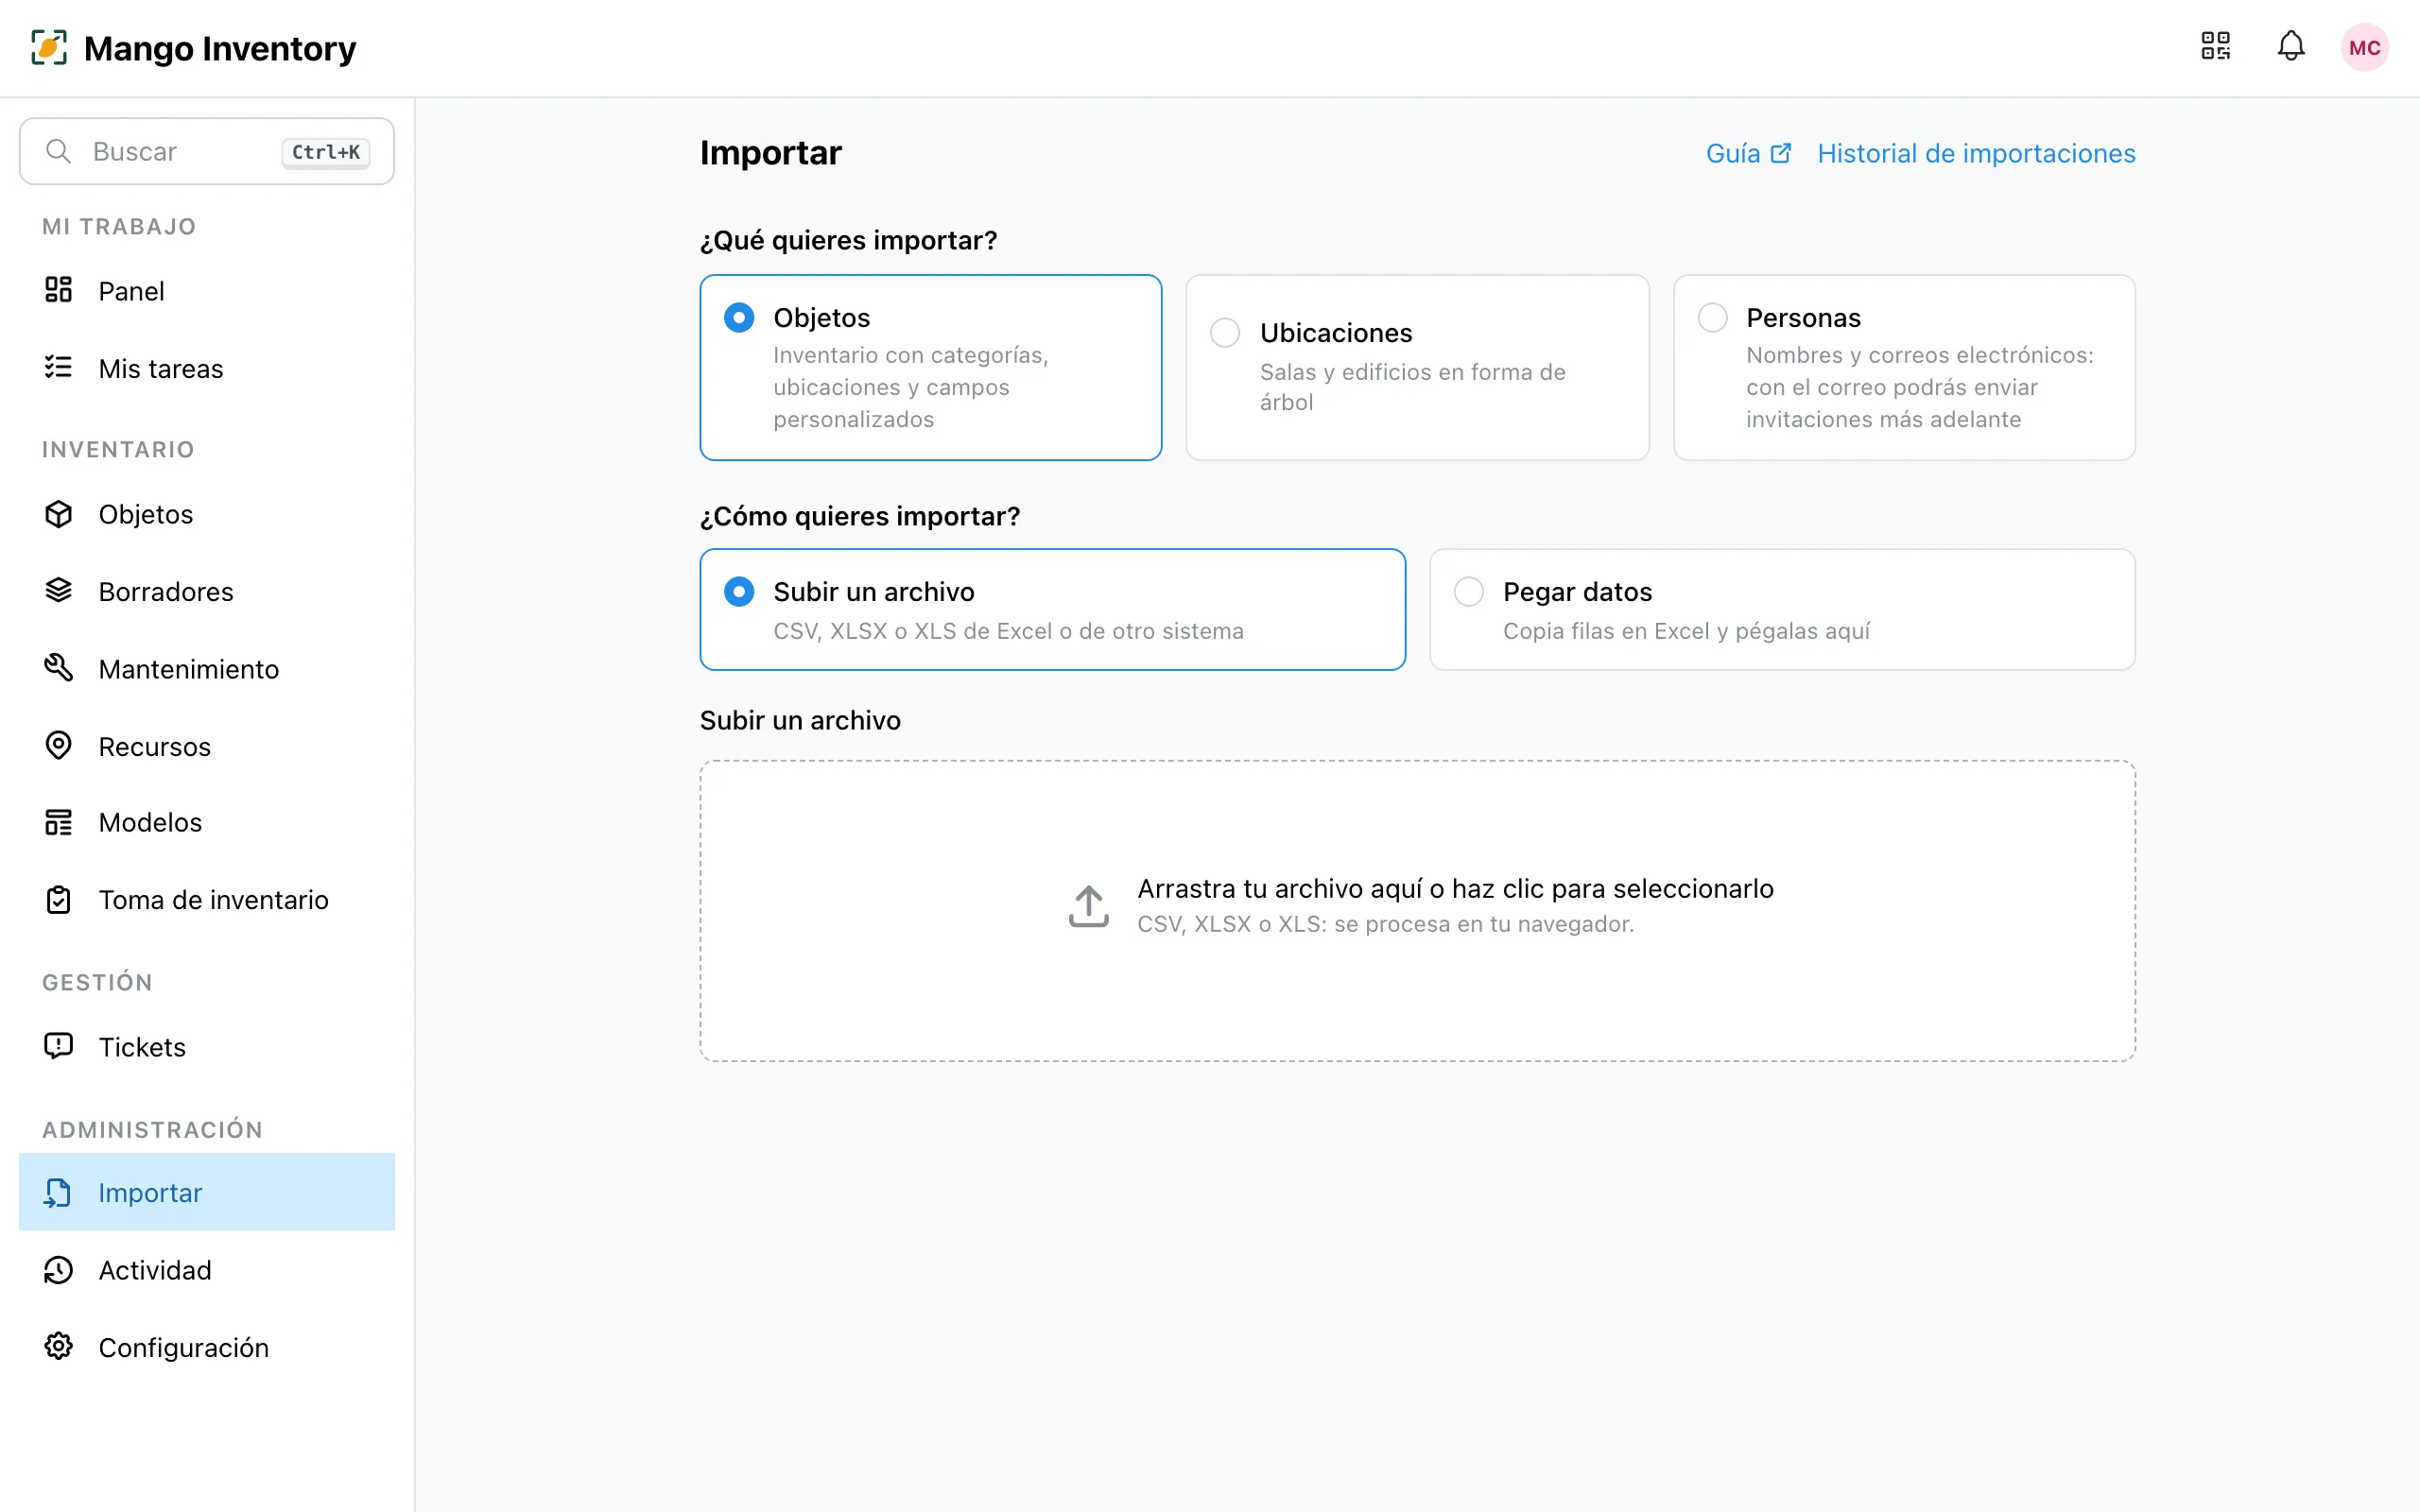
Task: Go to Mis tareas
Action: point(207,368)
